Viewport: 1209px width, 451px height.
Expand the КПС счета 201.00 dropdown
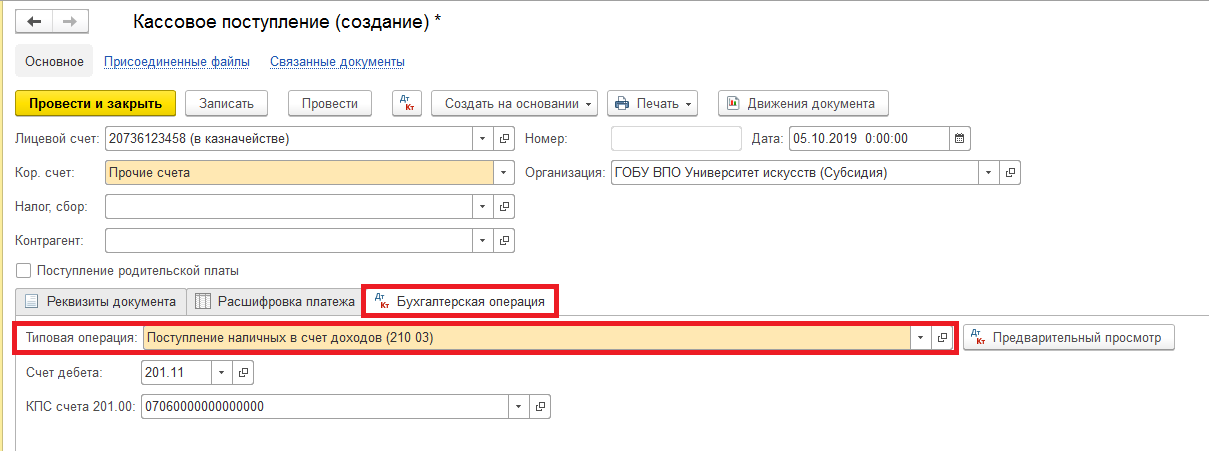coord(518,407)
